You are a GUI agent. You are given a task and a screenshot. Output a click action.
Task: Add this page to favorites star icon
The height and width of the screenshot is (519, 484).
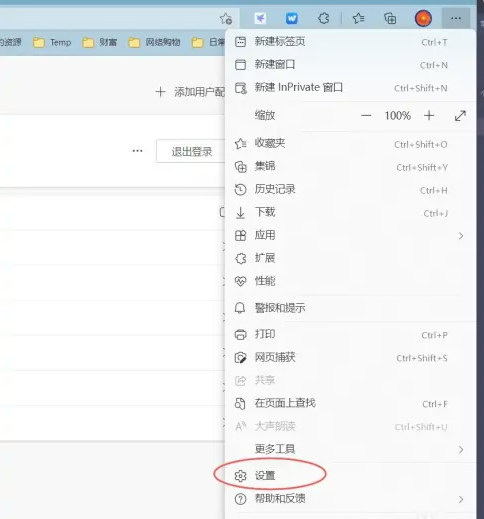click(226, 19)
